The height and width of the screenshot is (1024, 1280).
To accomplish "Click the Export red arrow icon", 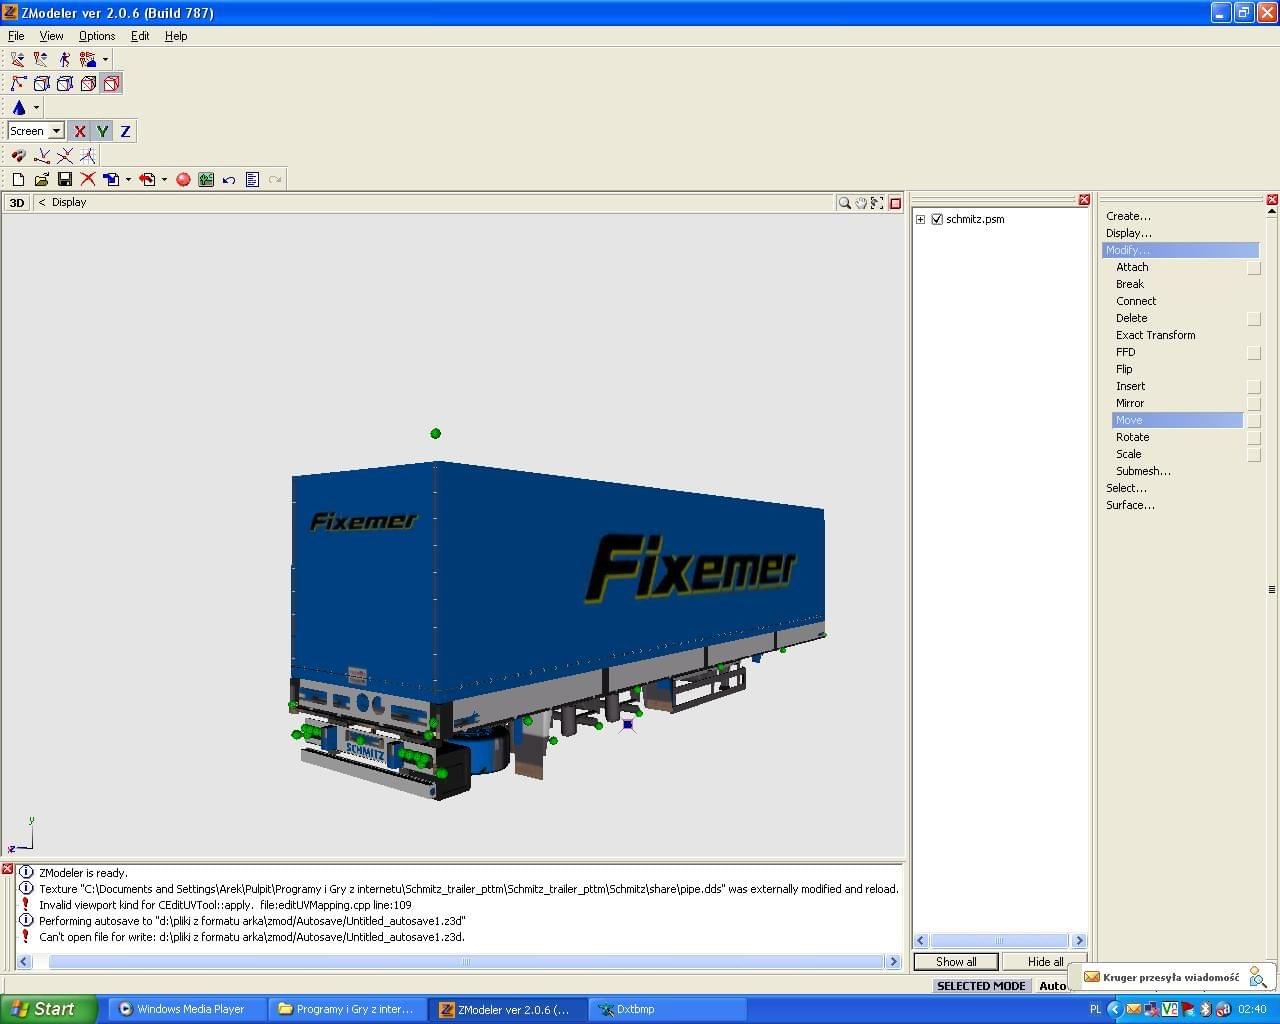I will coord(147,180).
